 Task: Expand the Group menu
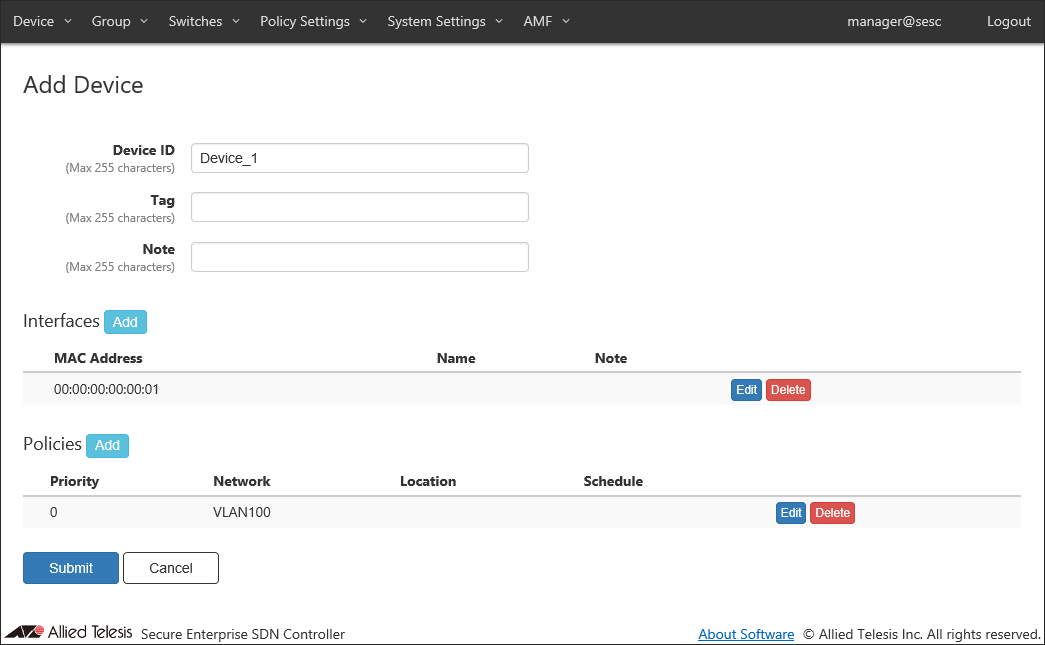click(119, 21)
